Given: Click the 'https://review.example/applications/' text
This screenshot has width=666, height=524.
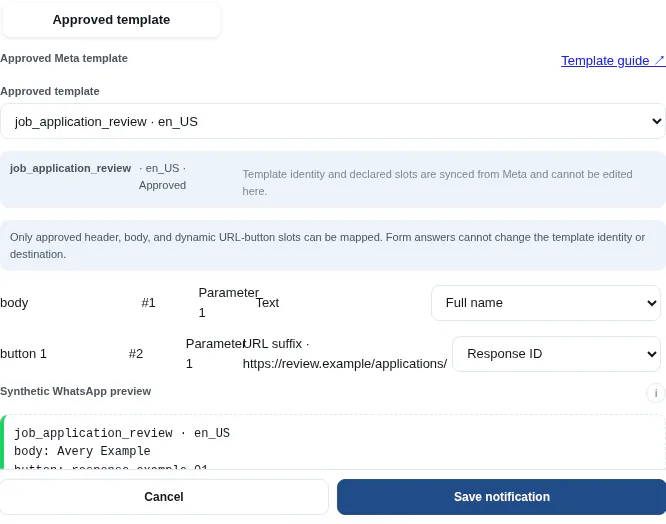Looking at the screenshot, I should pos(345,364).
